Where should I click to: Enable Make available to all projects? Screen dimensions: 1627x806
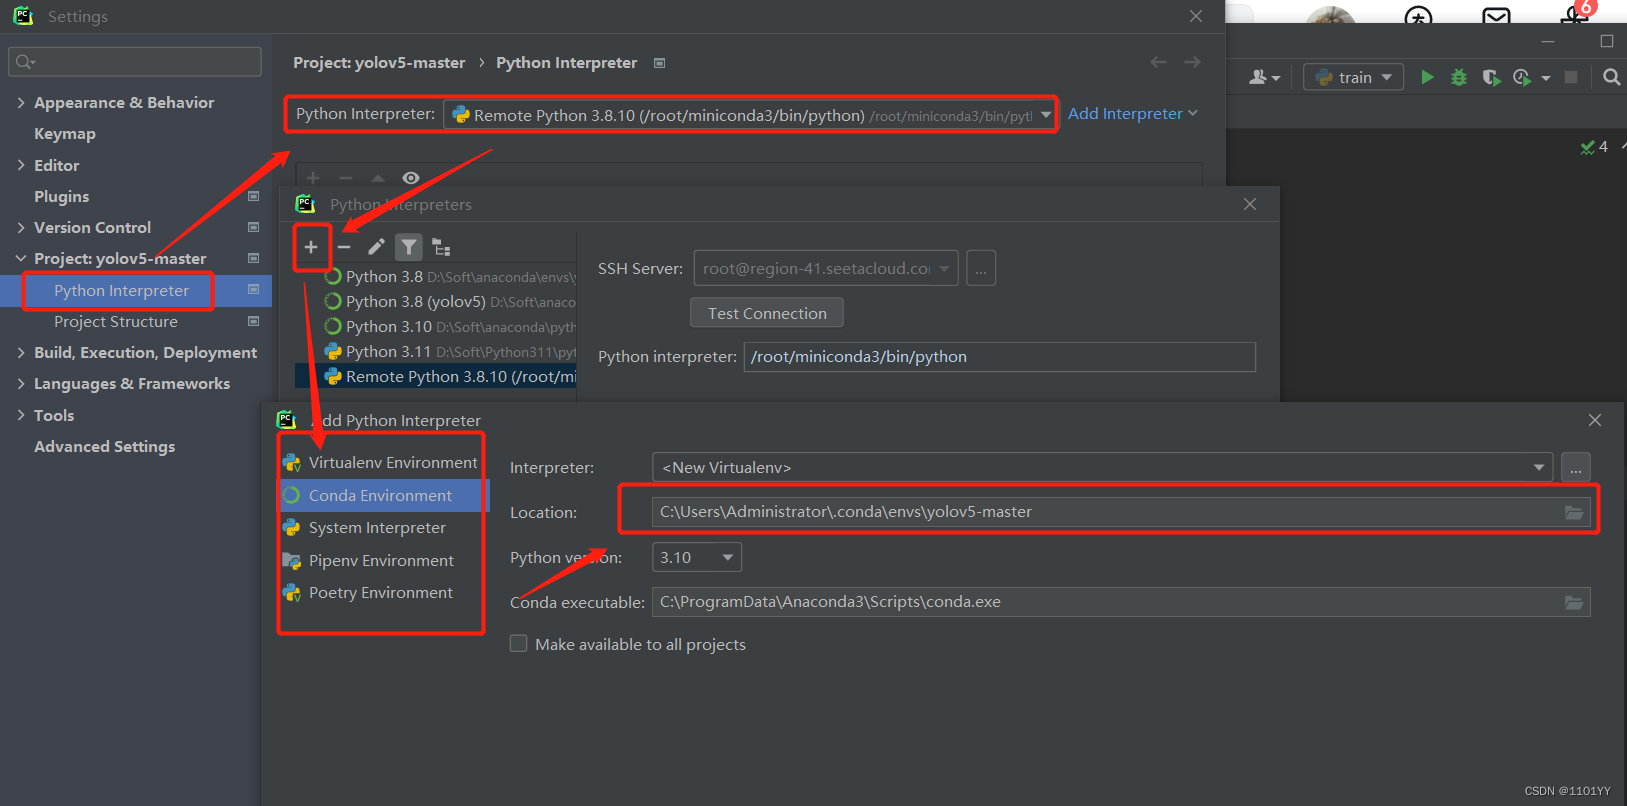(519, 644)
